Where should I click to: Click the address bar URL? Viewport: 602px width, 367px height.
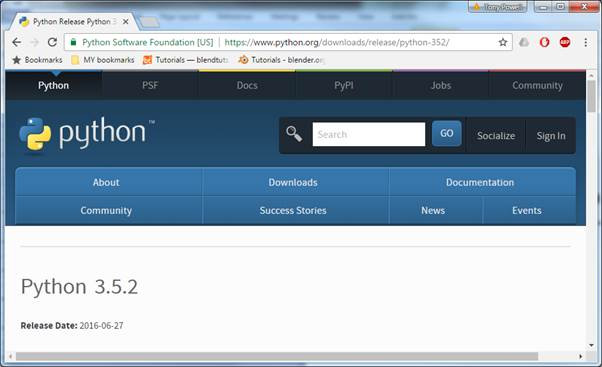[337, 42]
